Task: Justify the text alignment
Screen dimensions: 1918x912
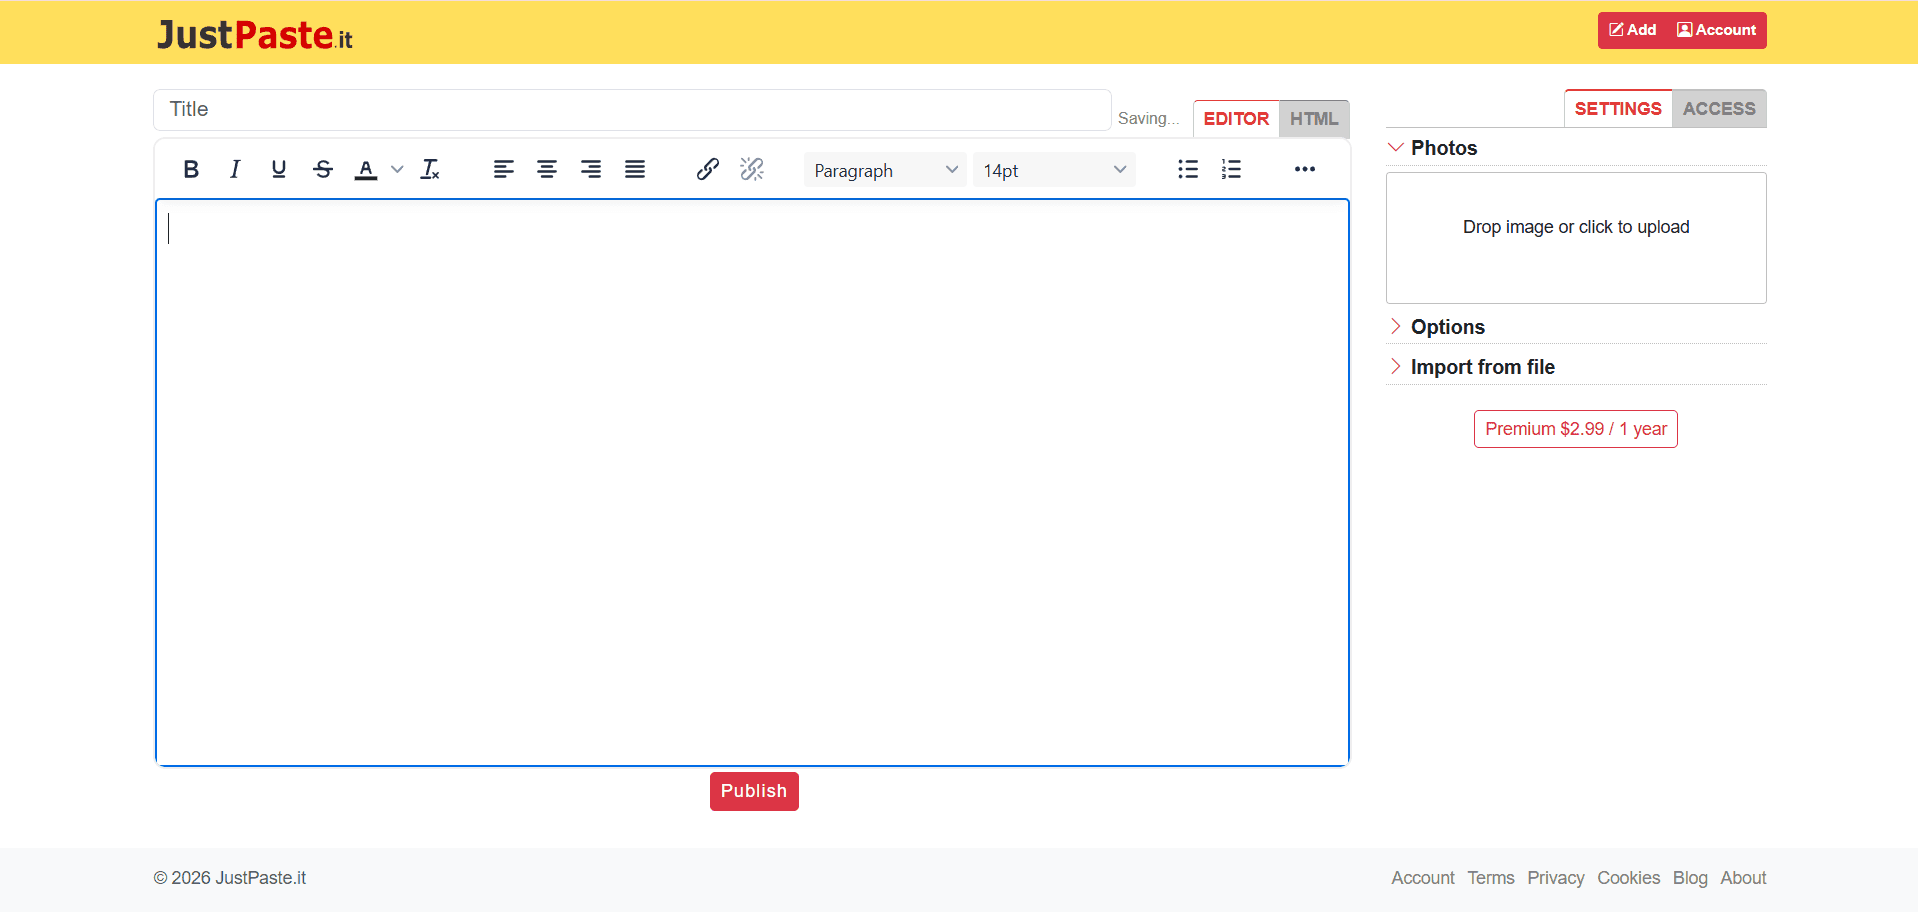Action: [x=635, y=170]
